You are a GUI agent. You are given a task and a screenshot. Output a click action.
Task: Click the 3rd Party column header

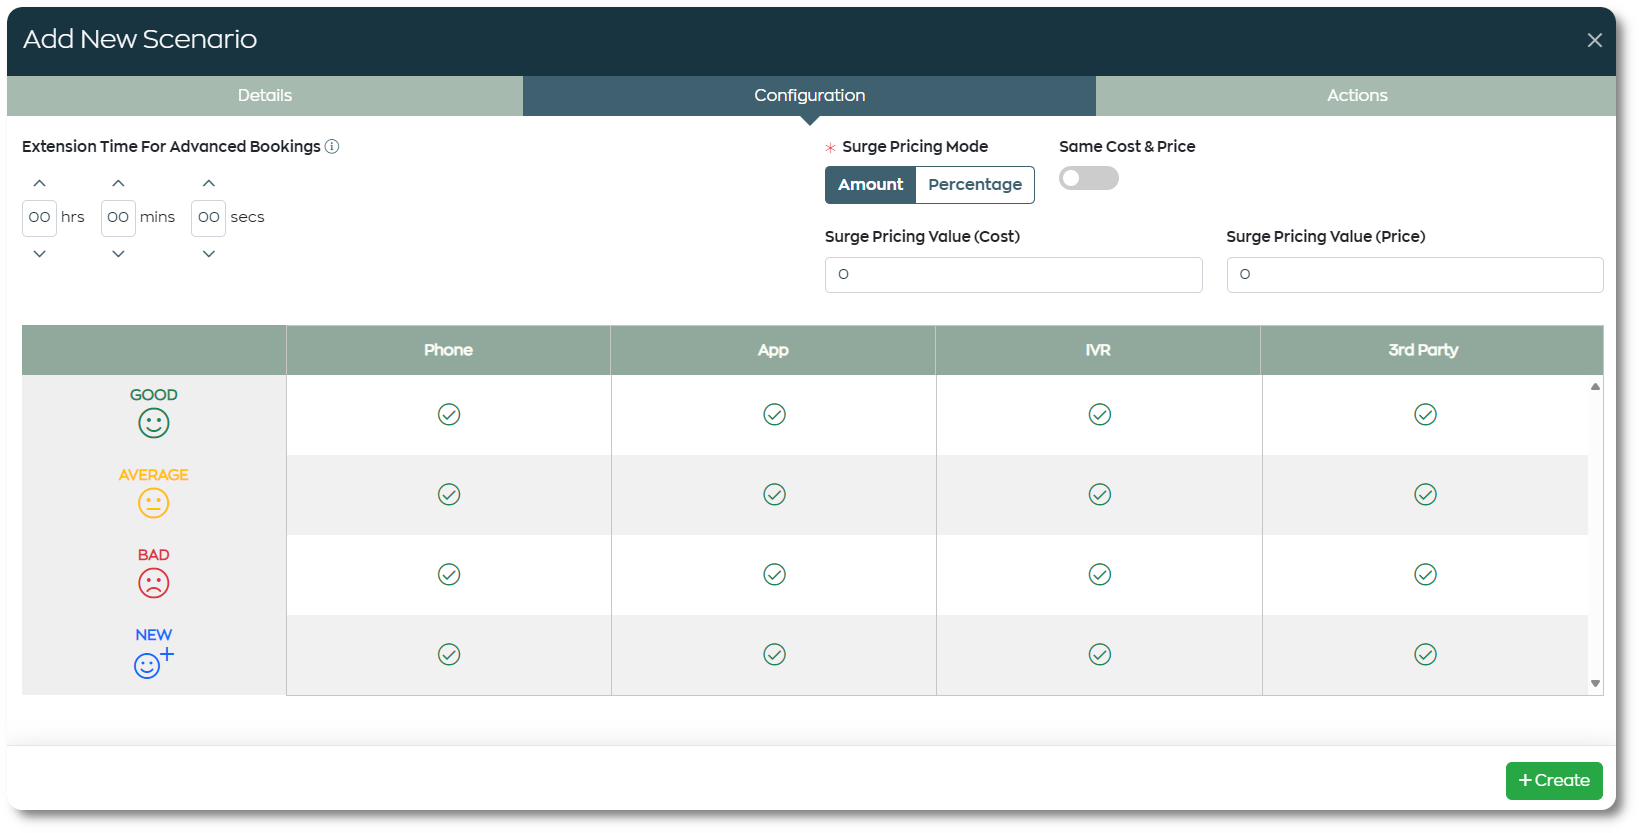[x=1432, y=350]
